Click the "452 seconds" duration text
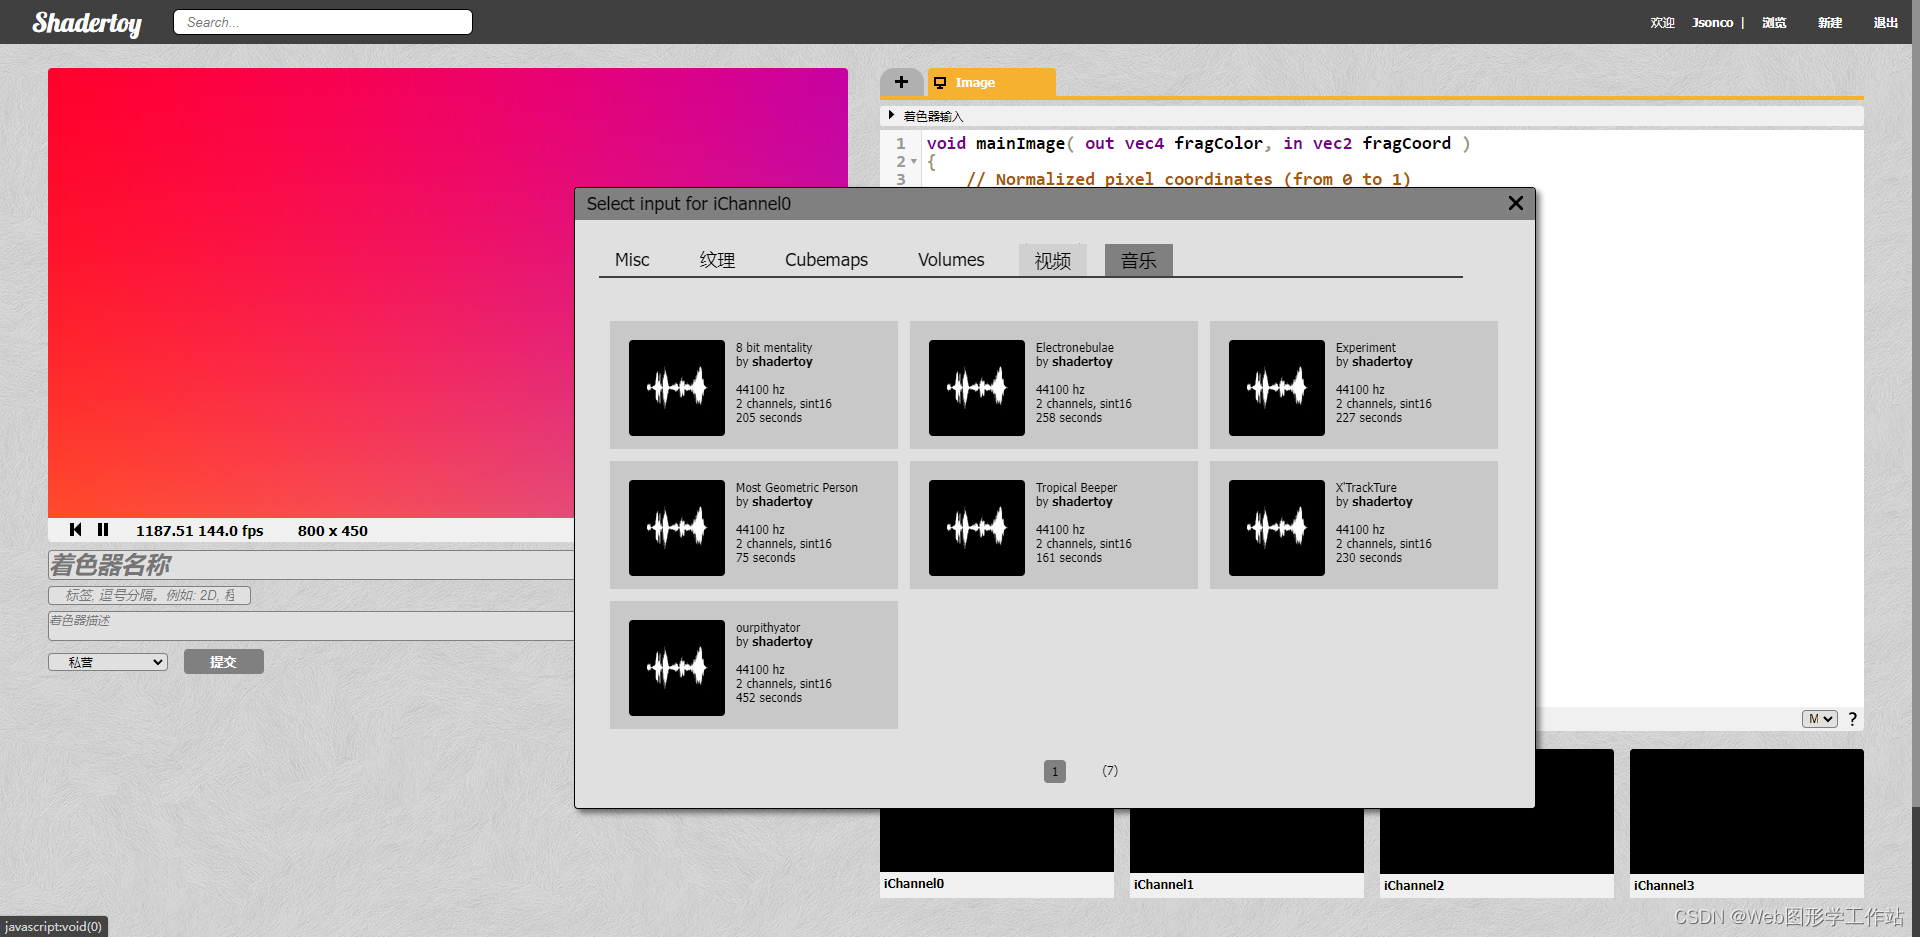The width and height of the screenshot is (1920, 937). click(x=769, y=698)
